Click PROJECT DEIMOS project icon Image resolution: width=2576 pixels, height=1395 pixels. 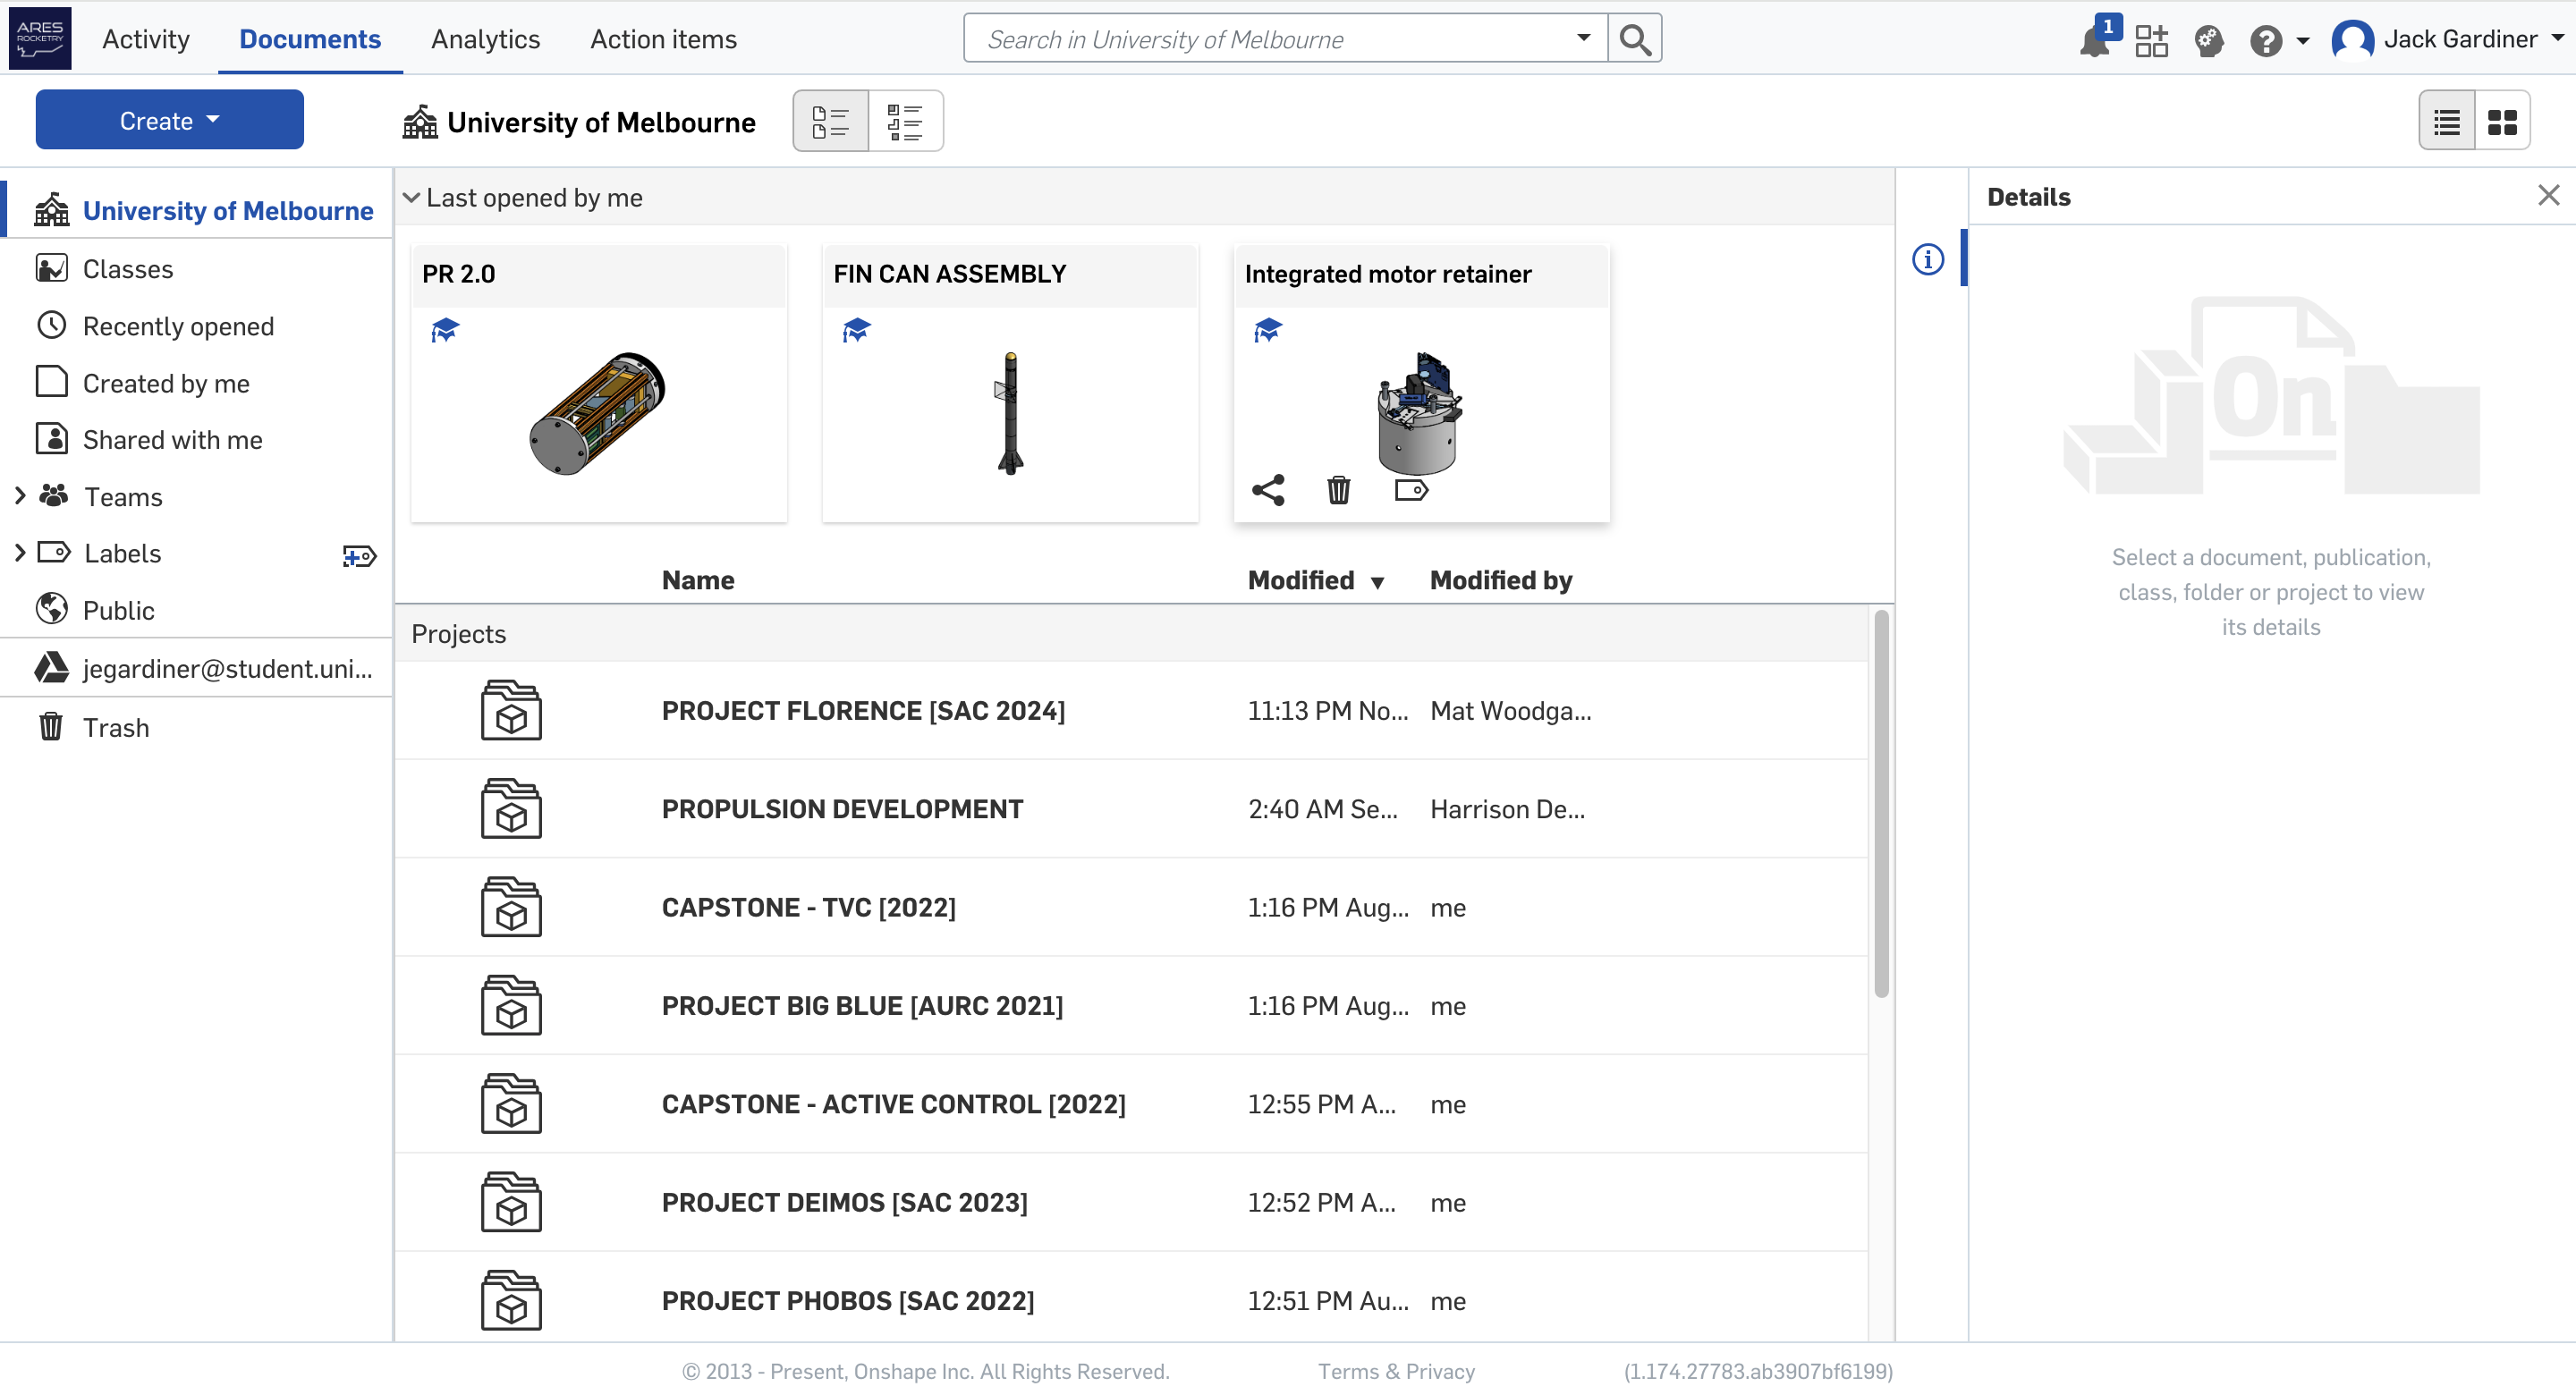[x=511, y=1202]
